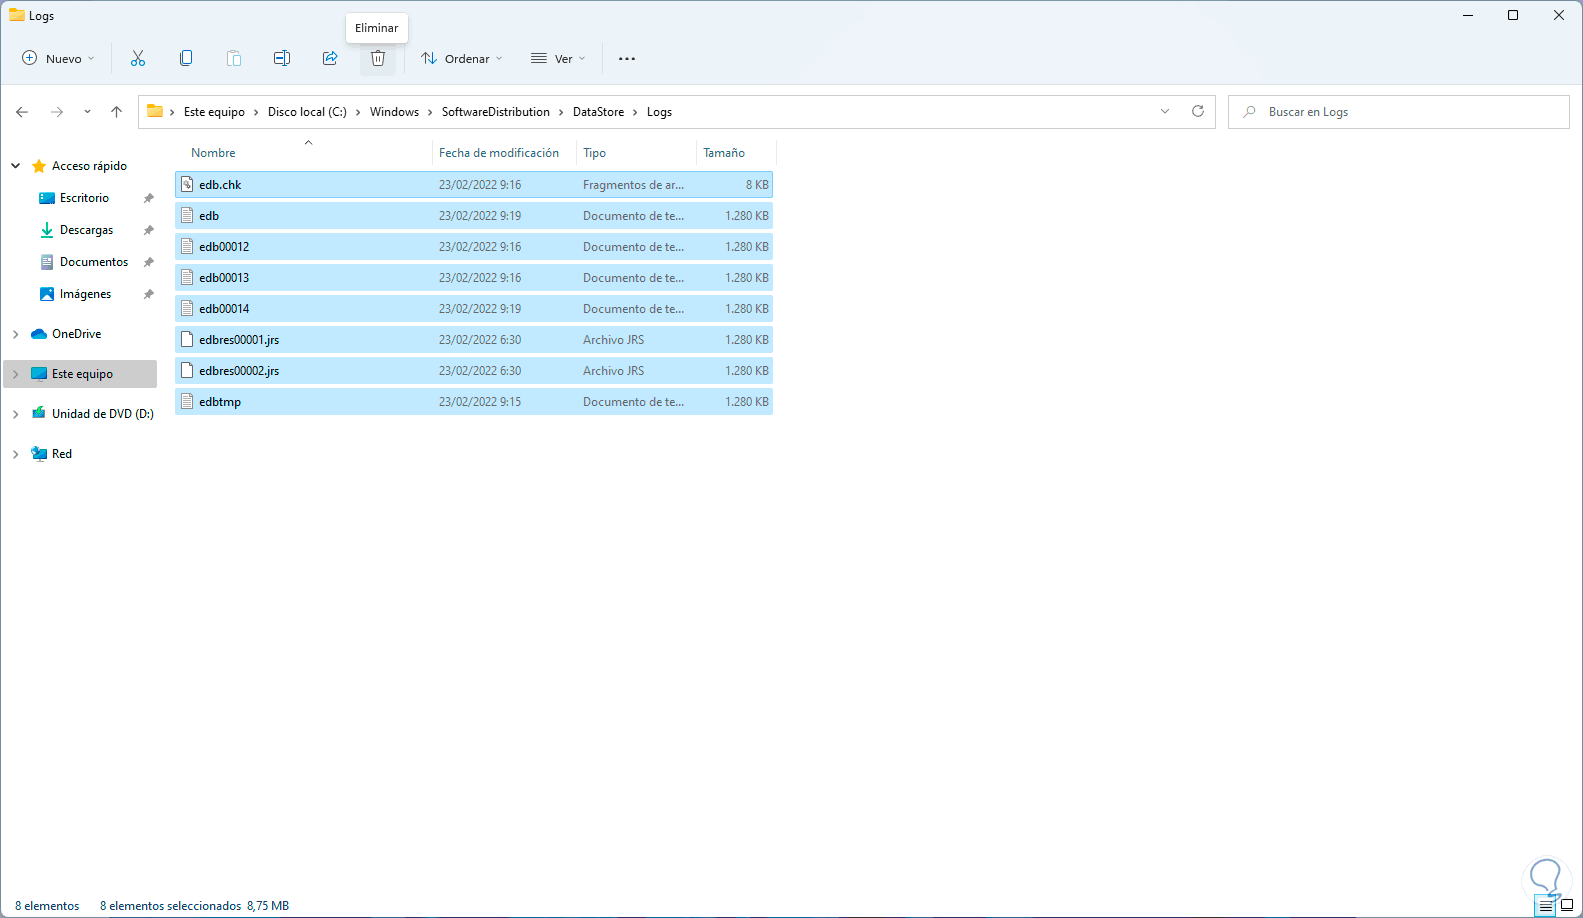Select Este equipo in the navigation pane
Viewport: 1583px width, 918px height.
82,374
